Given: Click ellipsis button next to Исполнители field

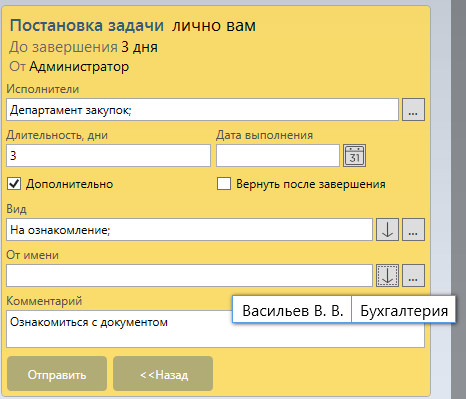Looking at the screenshot, I should 413,109.
